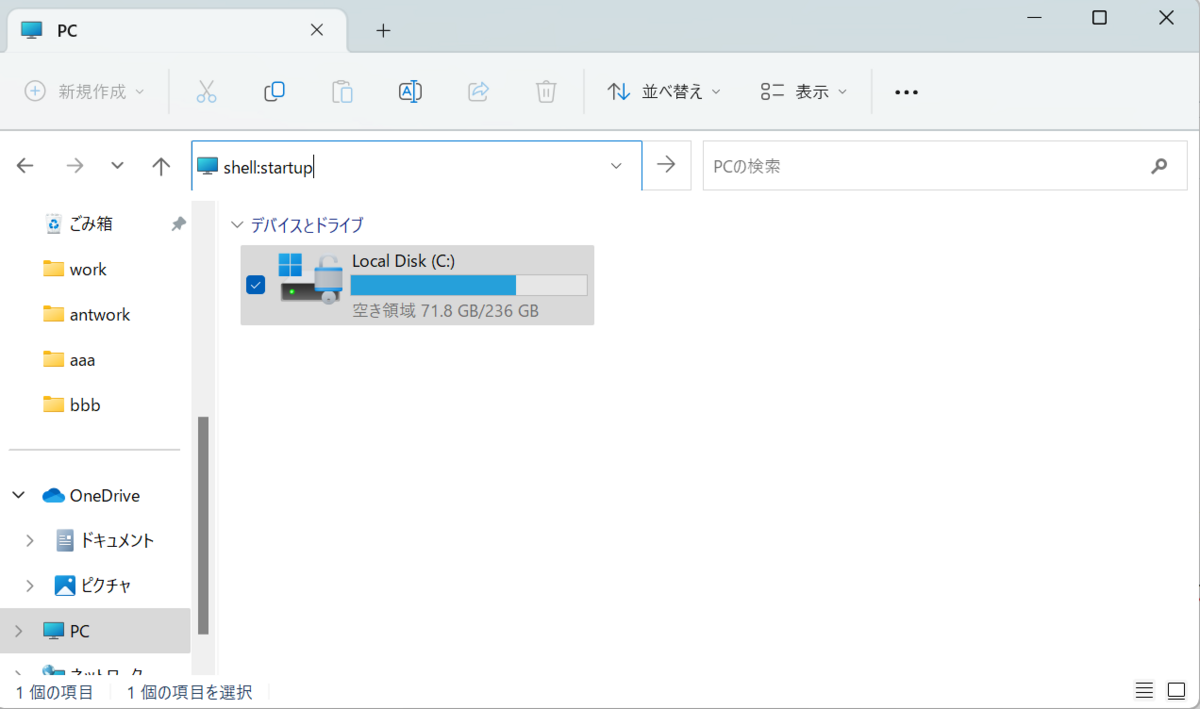Screen dimensions: 1200x709
Task: Click the C: drive usage bar
Action: pos(469,285)
